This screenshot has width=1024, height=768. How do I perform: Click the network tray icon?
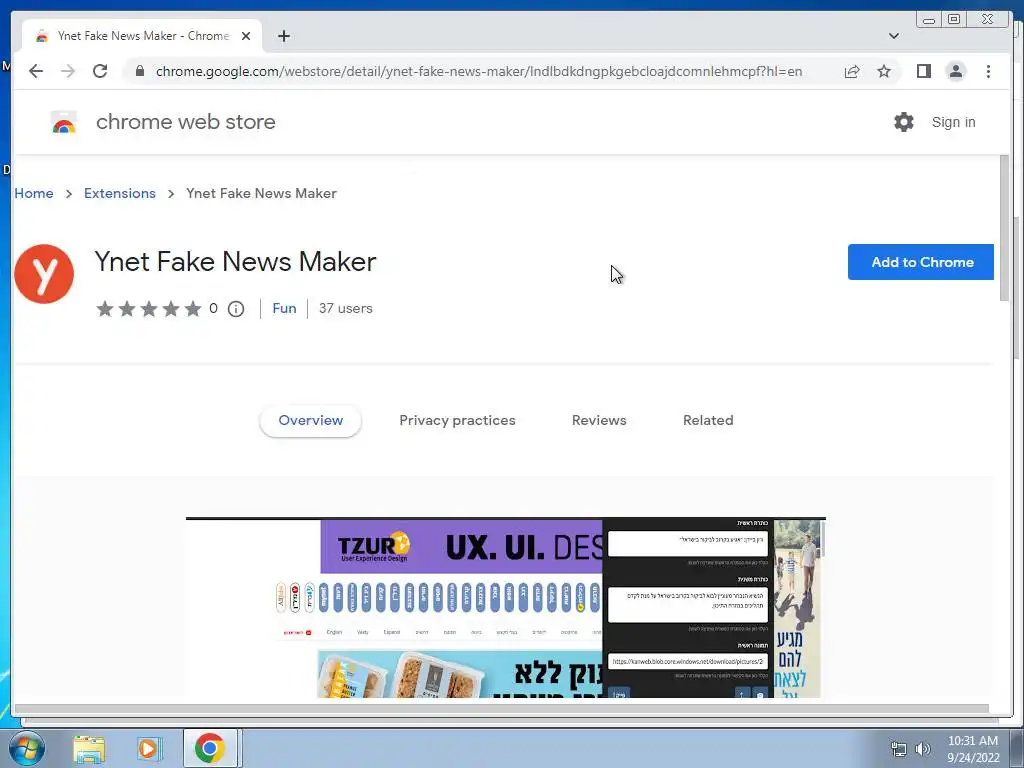(899, 749)
